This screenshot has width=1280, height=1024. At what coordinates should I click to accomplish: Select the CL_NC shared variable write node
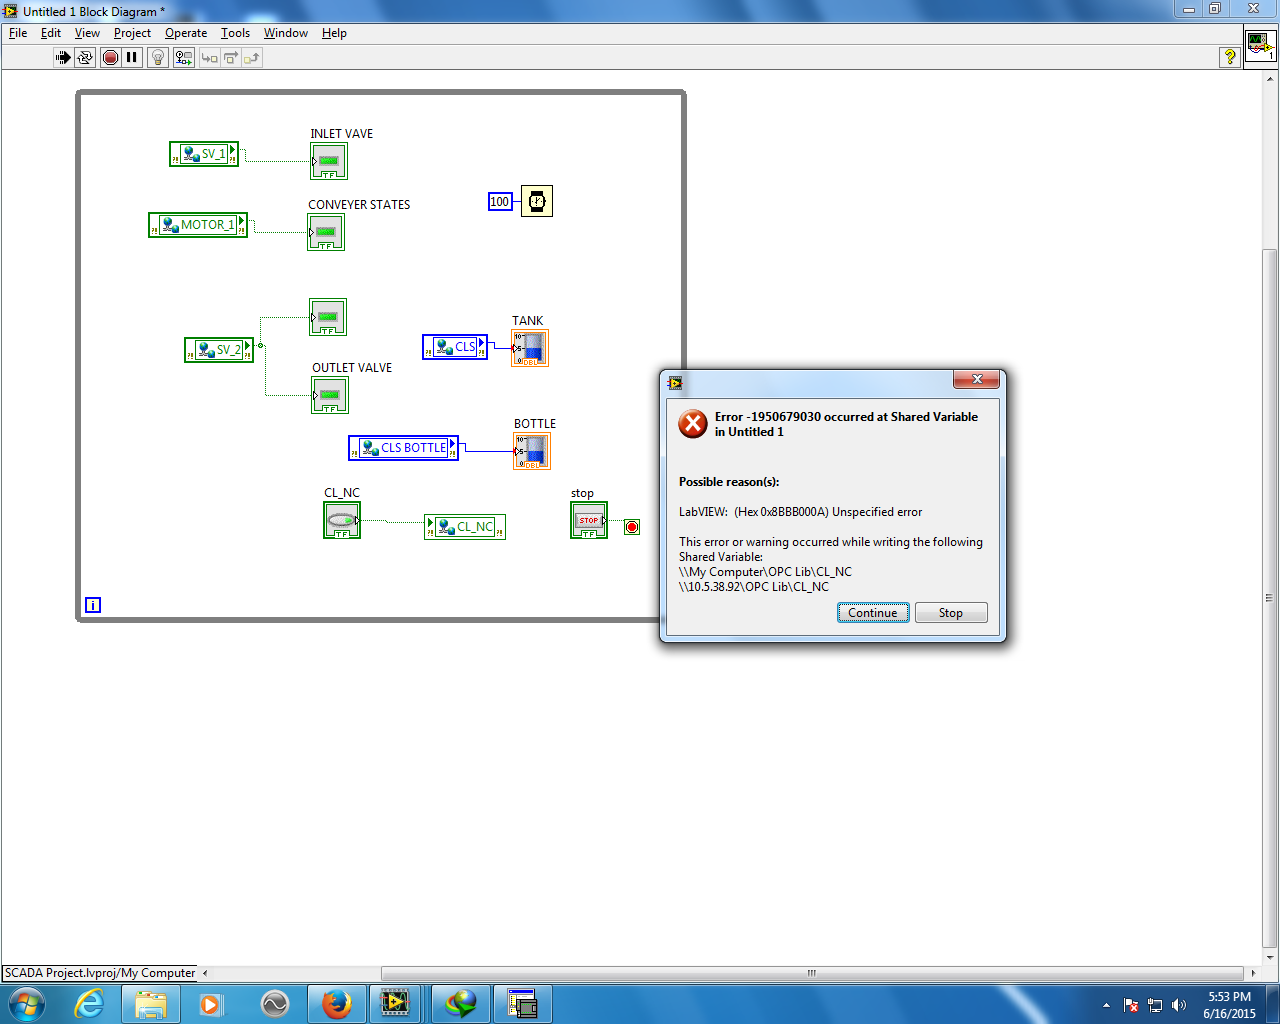click(465, 527)
